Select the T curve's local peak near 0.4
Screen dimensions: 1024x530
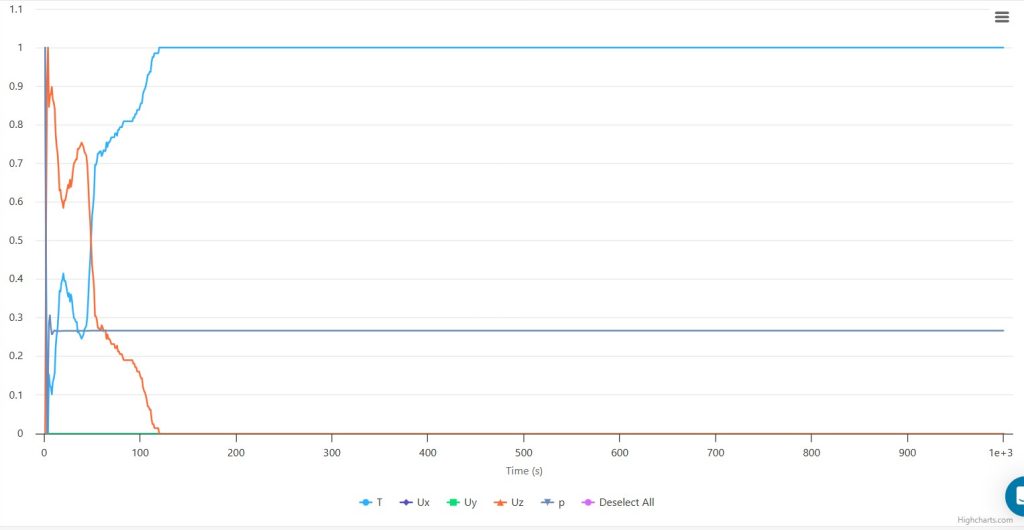64,274
